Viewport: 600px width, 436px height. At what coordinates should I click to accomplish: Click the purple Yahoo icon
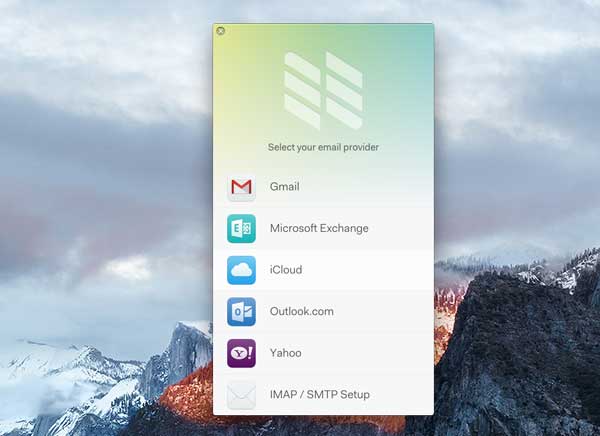pos(241,353)
